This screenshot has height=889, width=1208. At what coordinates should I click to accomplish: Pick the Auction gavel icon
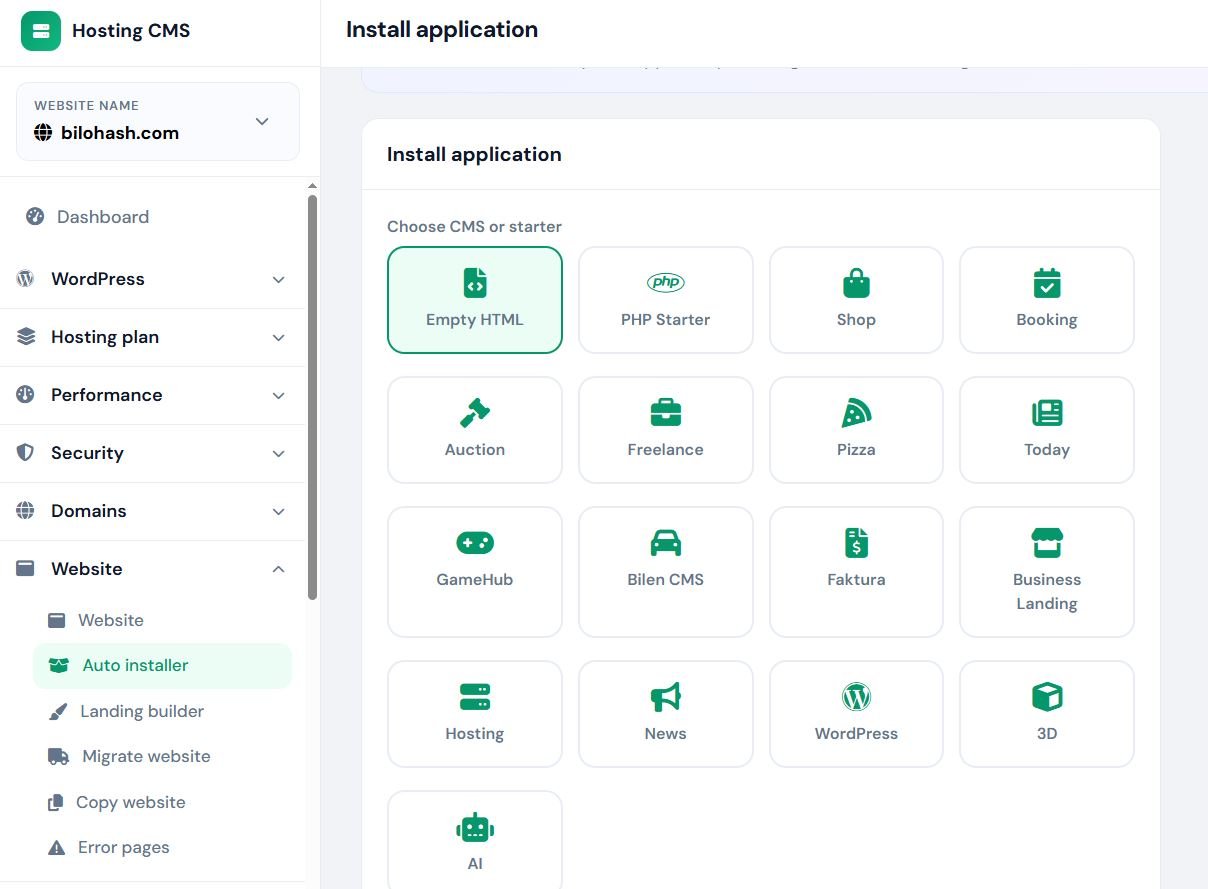pyautogui.click(x=475, y=413)
